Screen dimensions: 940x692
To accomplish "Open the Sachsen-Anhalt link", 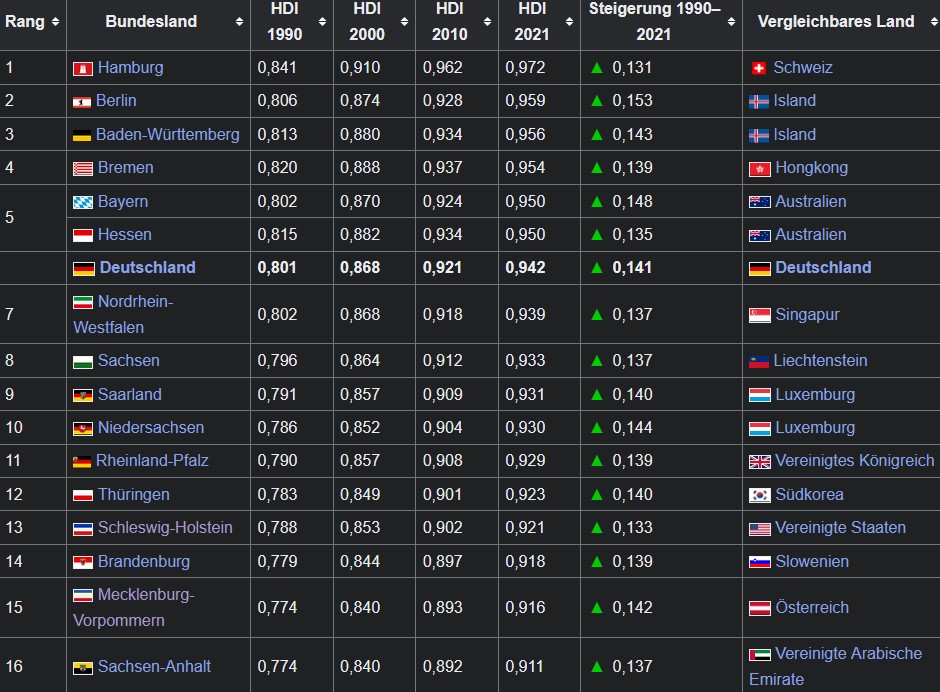I will (154, 666).
